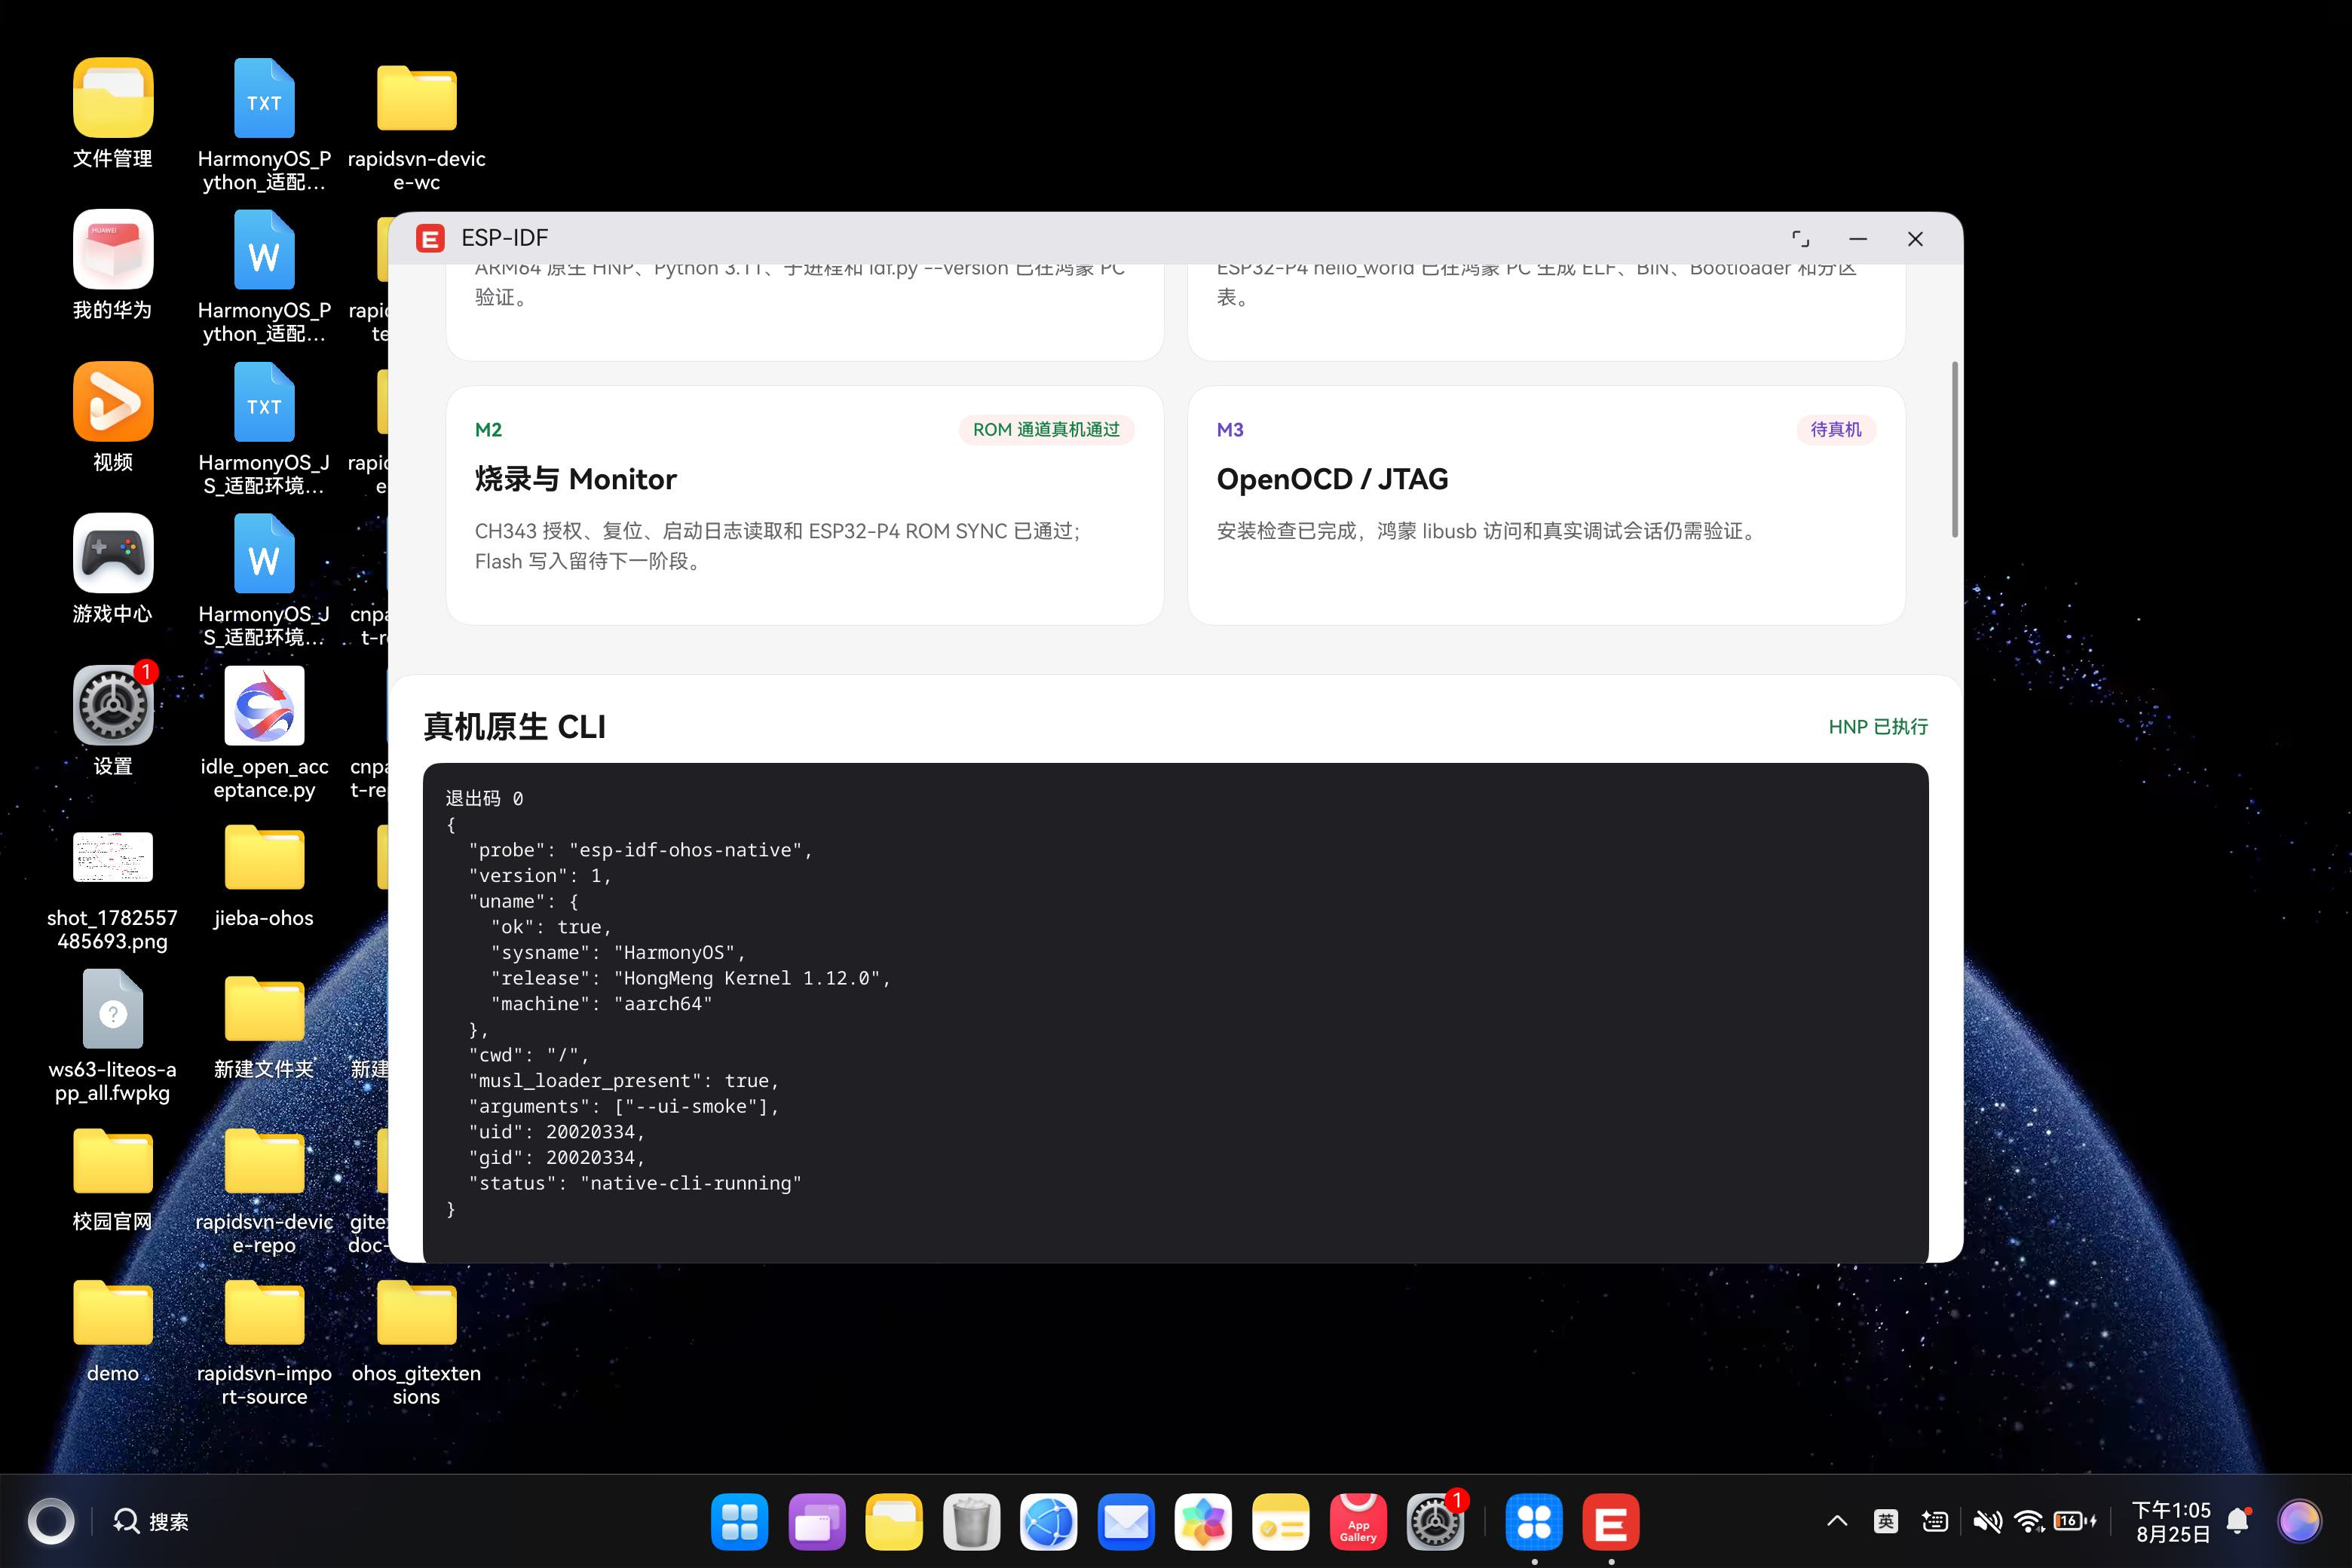Open the trash bin dock icon
Image resolution: width=2352 pixels, height=1568 pixels.
point(971,1522)
